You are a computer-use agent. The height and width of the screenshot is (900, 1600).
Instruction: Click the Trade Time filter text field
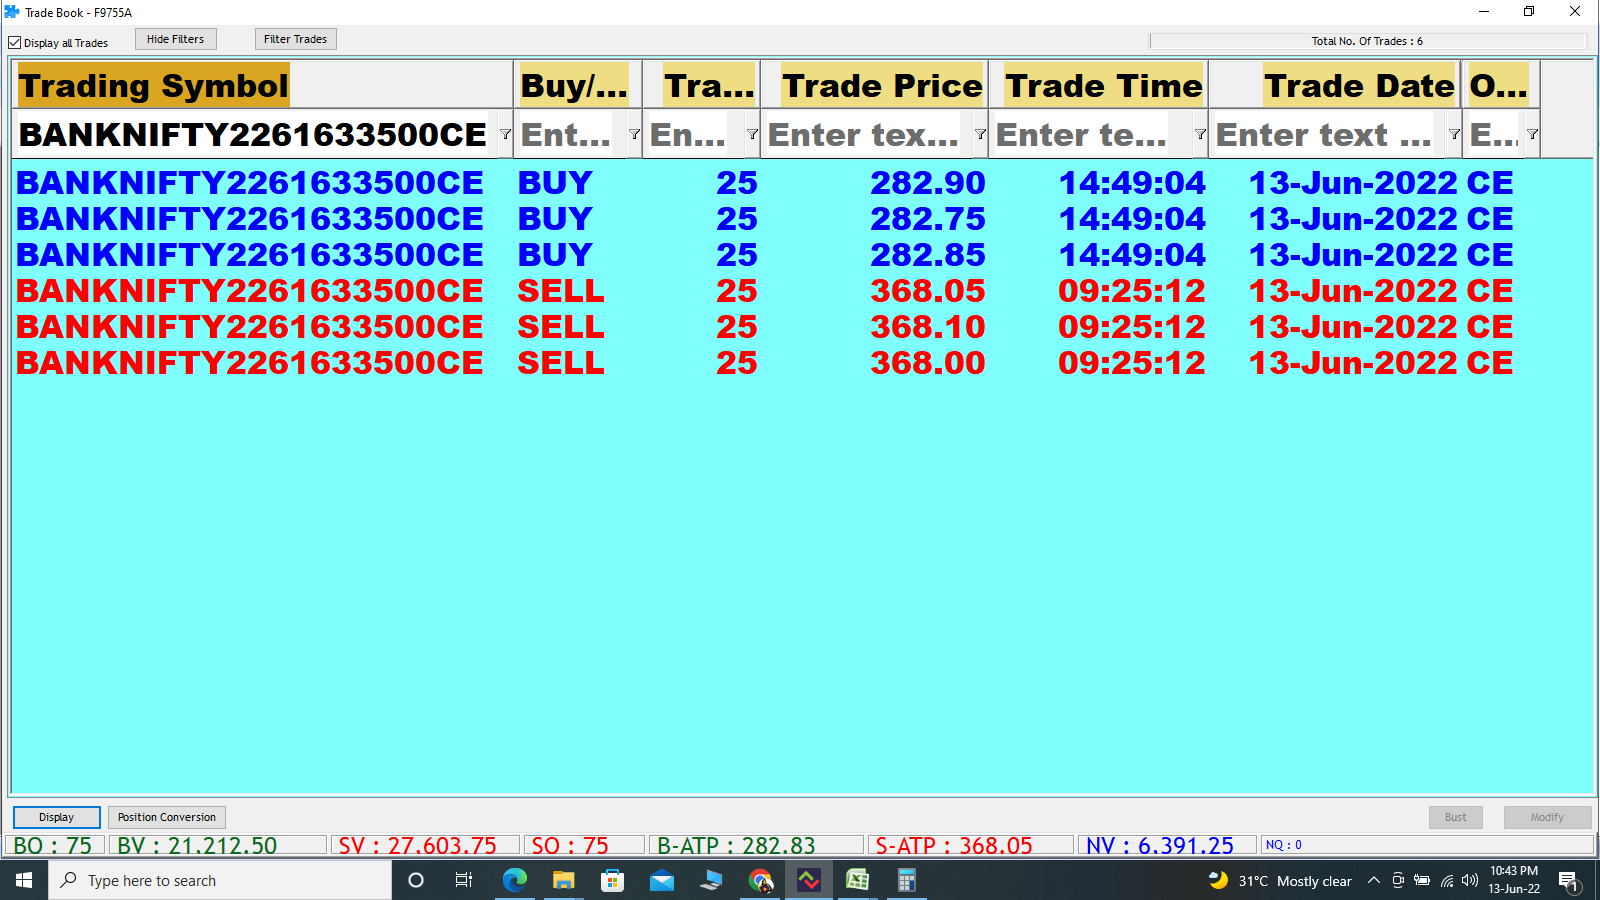(x=1091, y=134)
